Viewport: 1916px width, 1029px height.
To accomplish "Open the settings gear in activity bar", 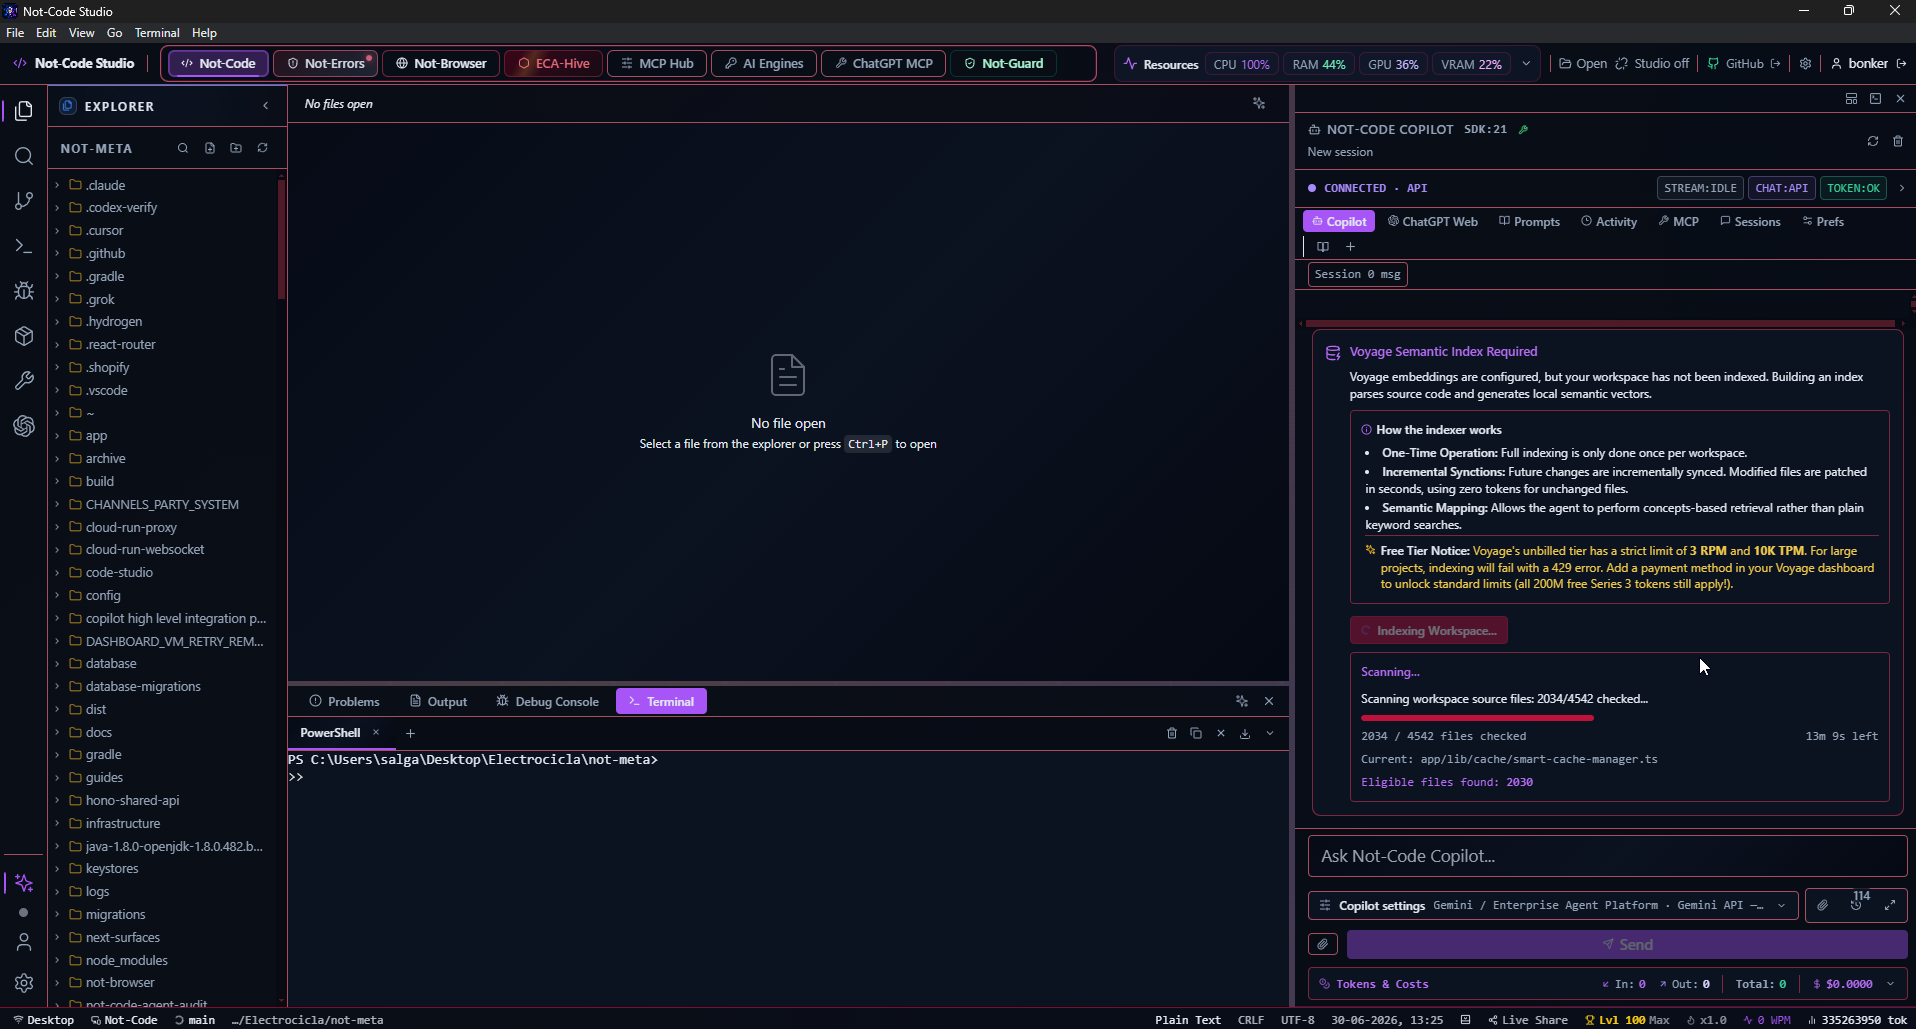I will 24,983.
